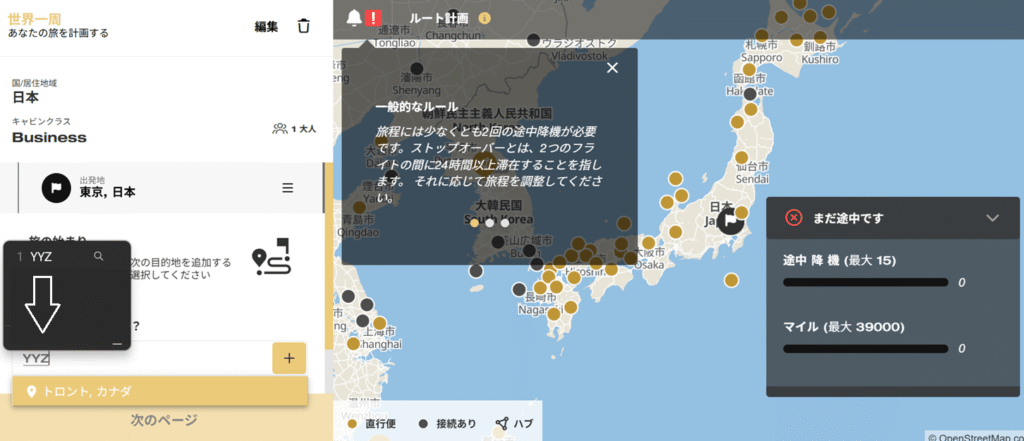Click the black flag icon beside 東京, 日本

coord(55,187)
